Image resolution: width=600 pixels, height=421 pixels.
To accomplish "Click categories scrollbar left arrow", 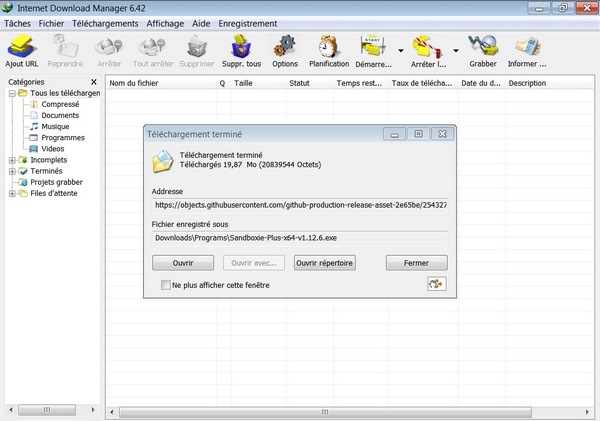I will click(x=11, y=410).
